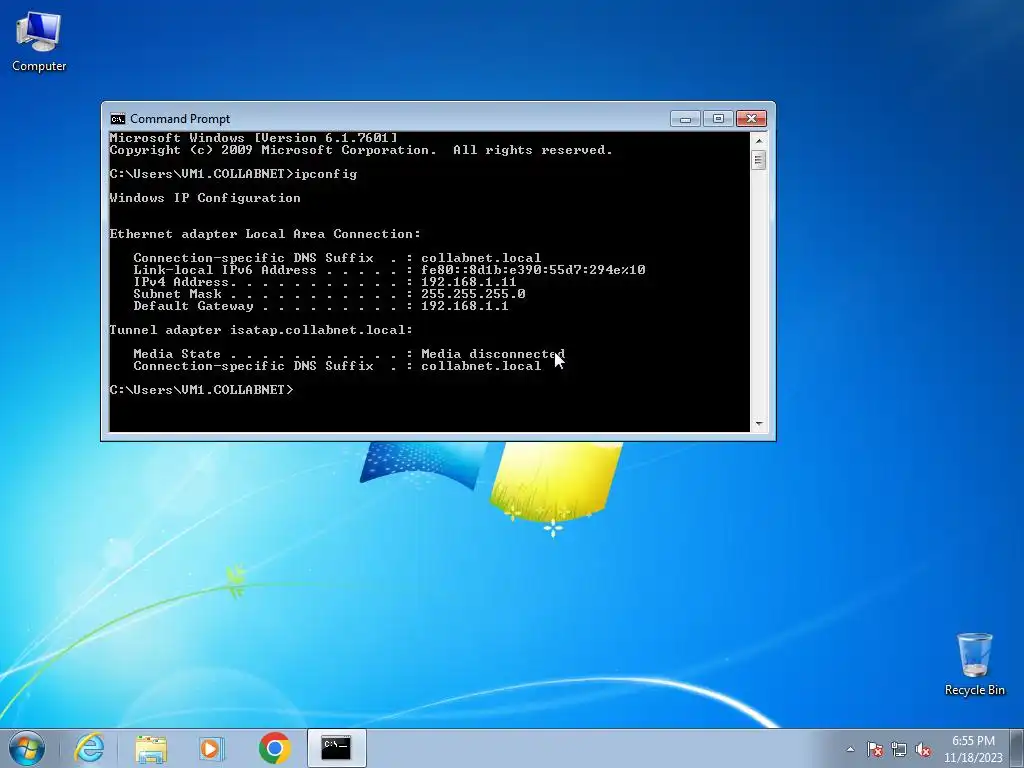Open the clock showing 6:55 PM
1024x768 pixels.
973,749
